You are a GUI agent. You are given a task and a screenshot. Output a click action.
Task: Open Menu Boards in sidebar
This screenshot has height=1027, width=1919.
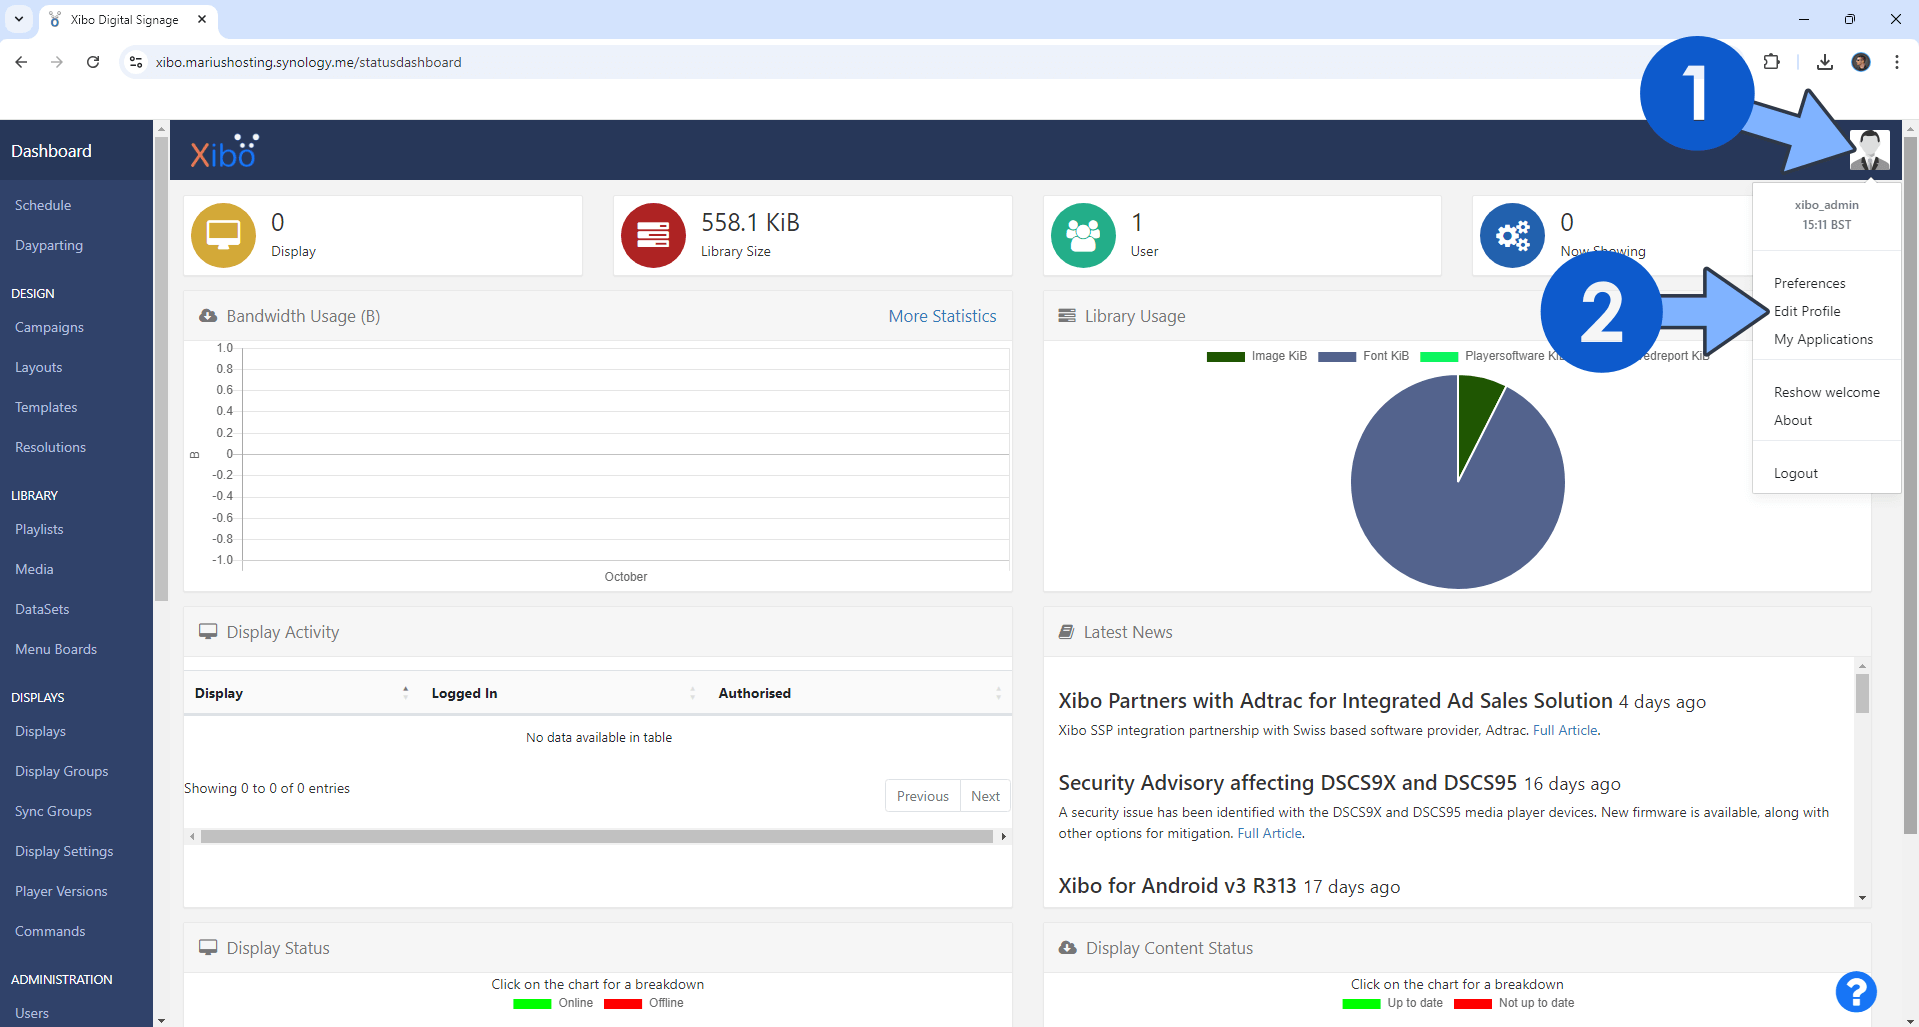56,649
